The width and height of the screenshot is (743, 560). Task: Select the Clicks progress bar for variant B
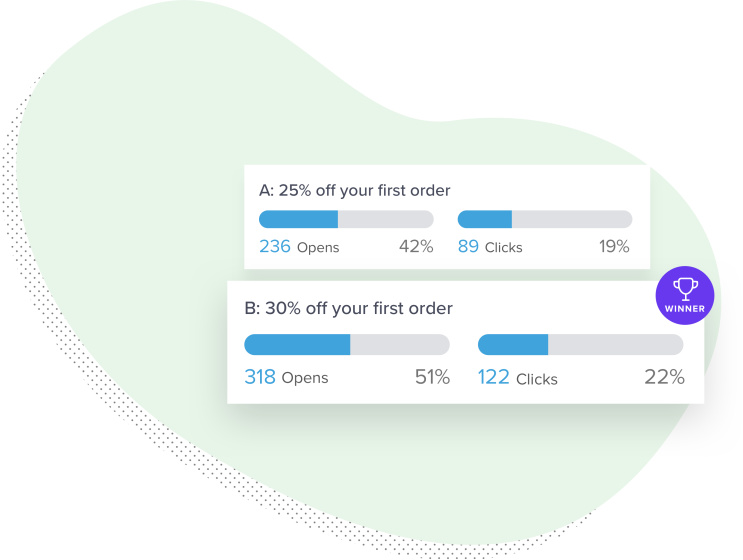click(580, 344)
